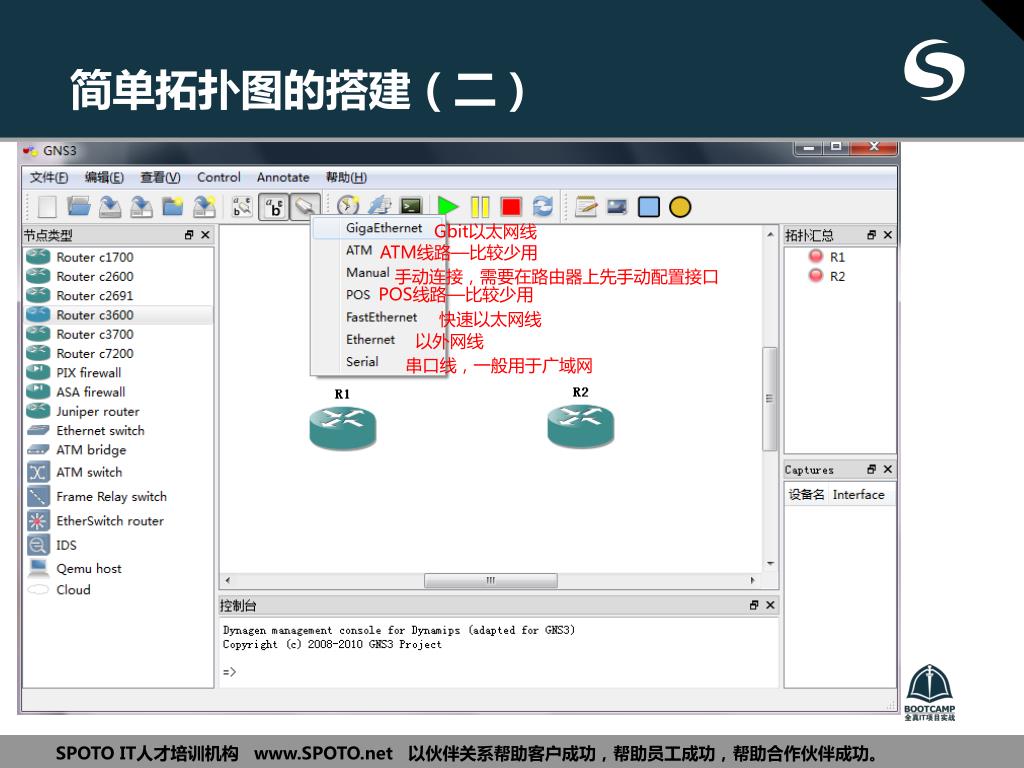Click the Save project icon
The image size is (1024, 768).
coord(110,206)
